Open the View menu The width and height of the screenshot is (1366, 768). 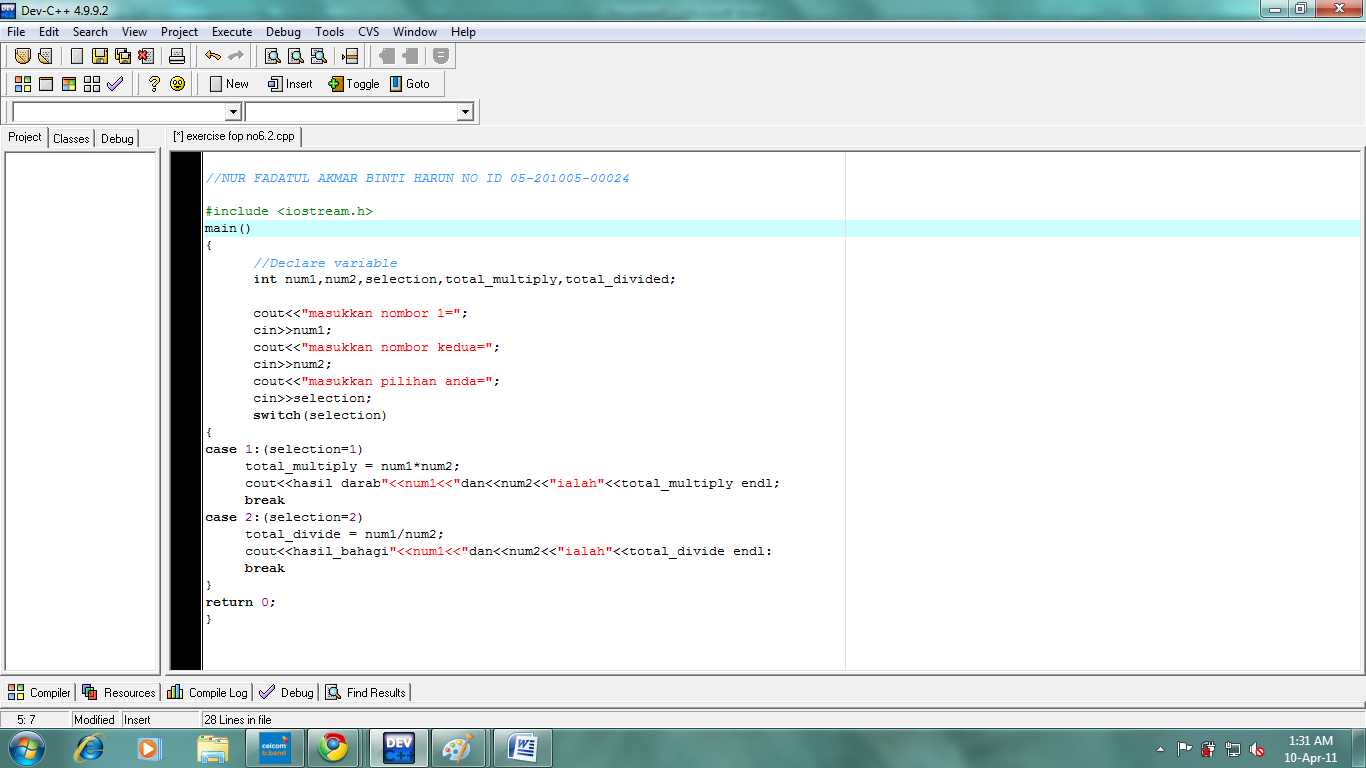(135, 32)
